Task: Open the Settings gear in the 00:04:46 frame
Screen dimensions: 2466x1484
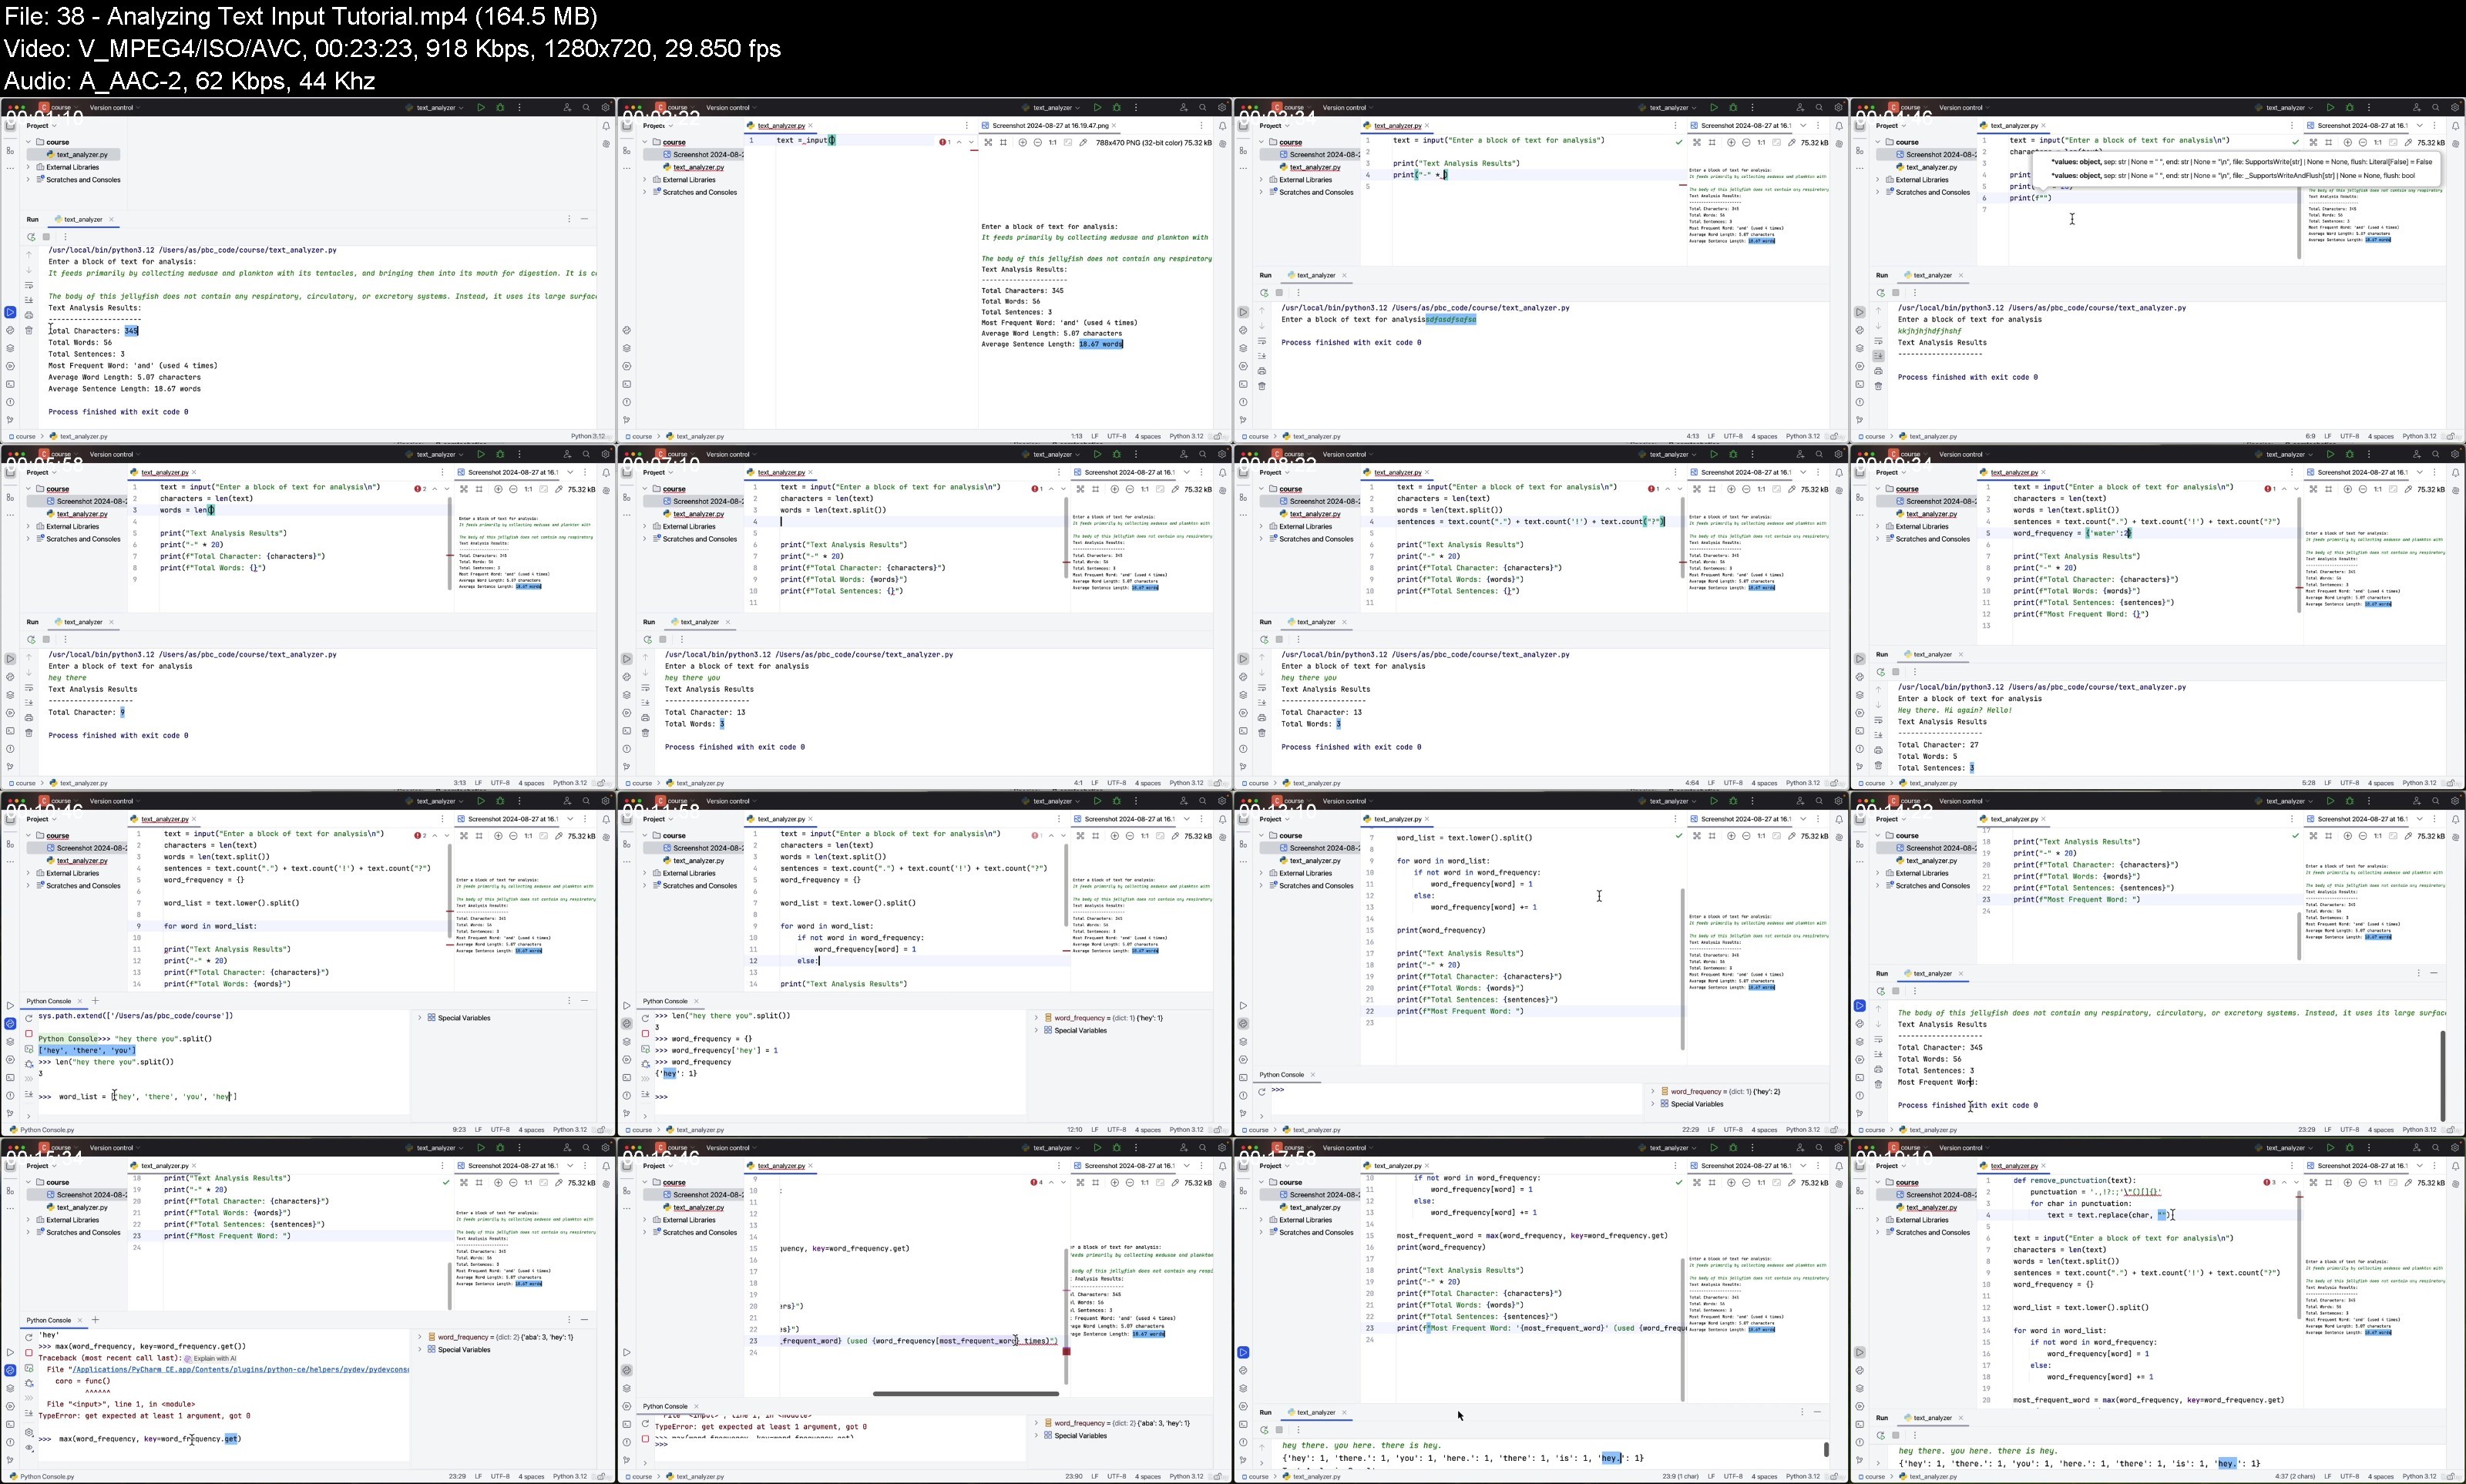Action: click(2455, 107)
